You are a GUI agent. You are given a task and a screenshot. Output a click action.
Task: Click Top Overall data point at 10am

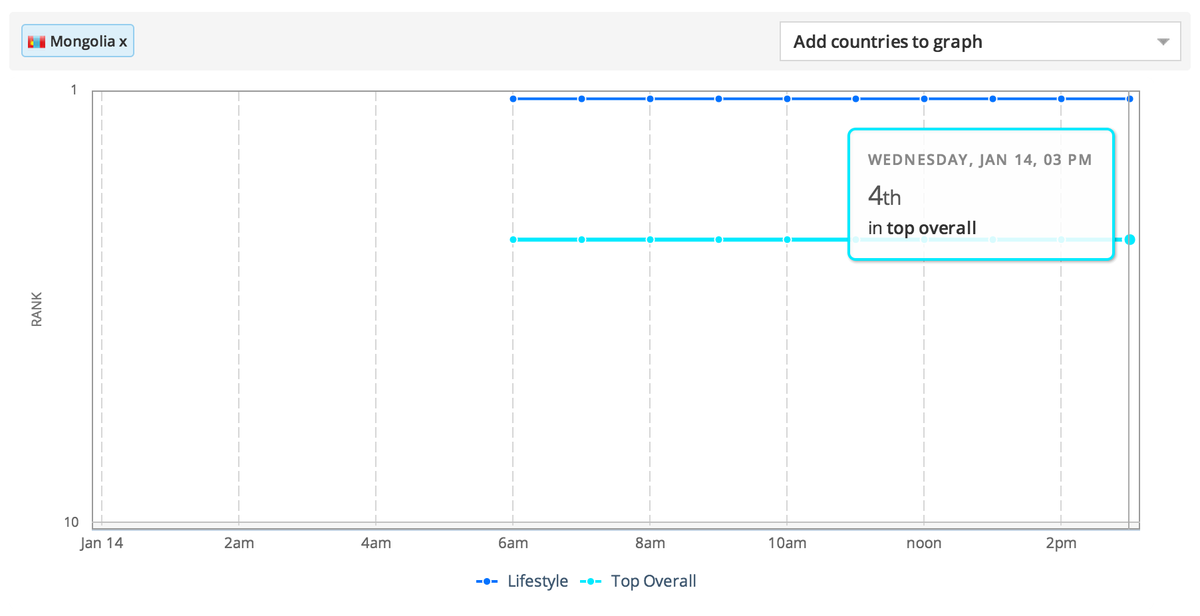[787, 240]
